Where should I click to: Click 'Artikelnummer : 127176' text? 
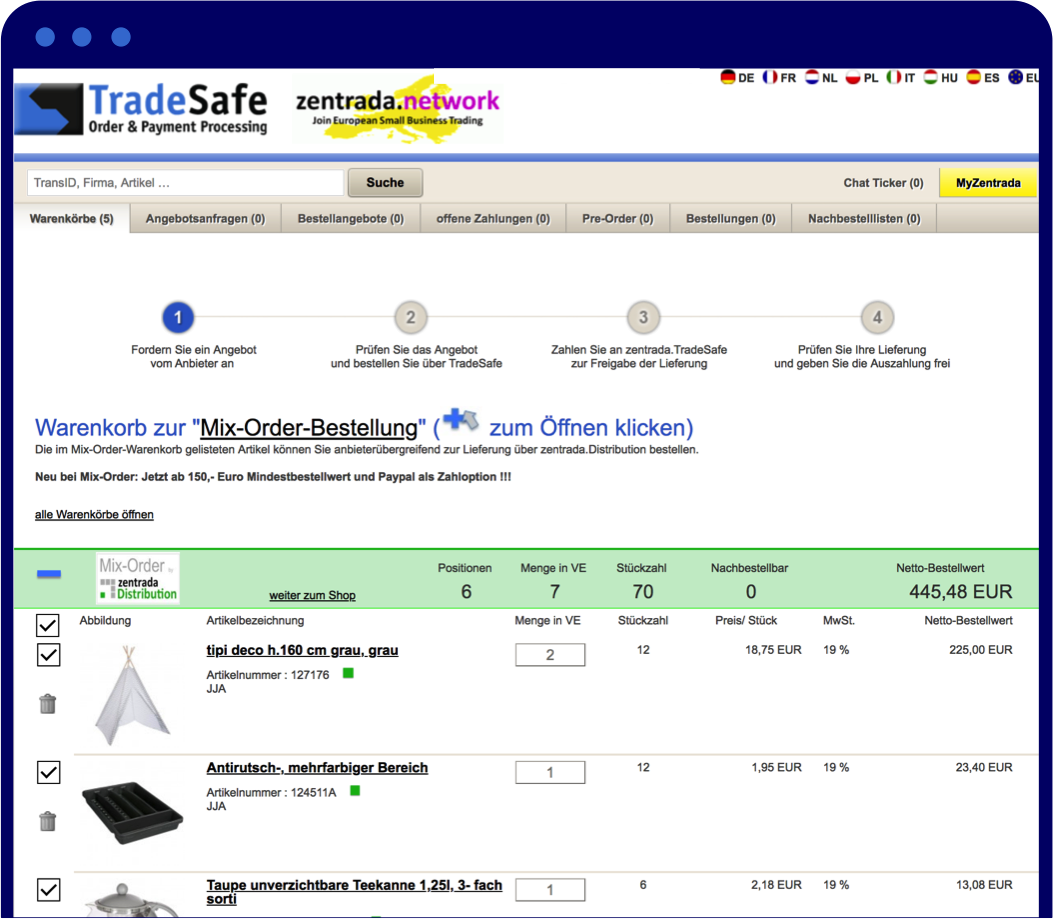[268, 674]
